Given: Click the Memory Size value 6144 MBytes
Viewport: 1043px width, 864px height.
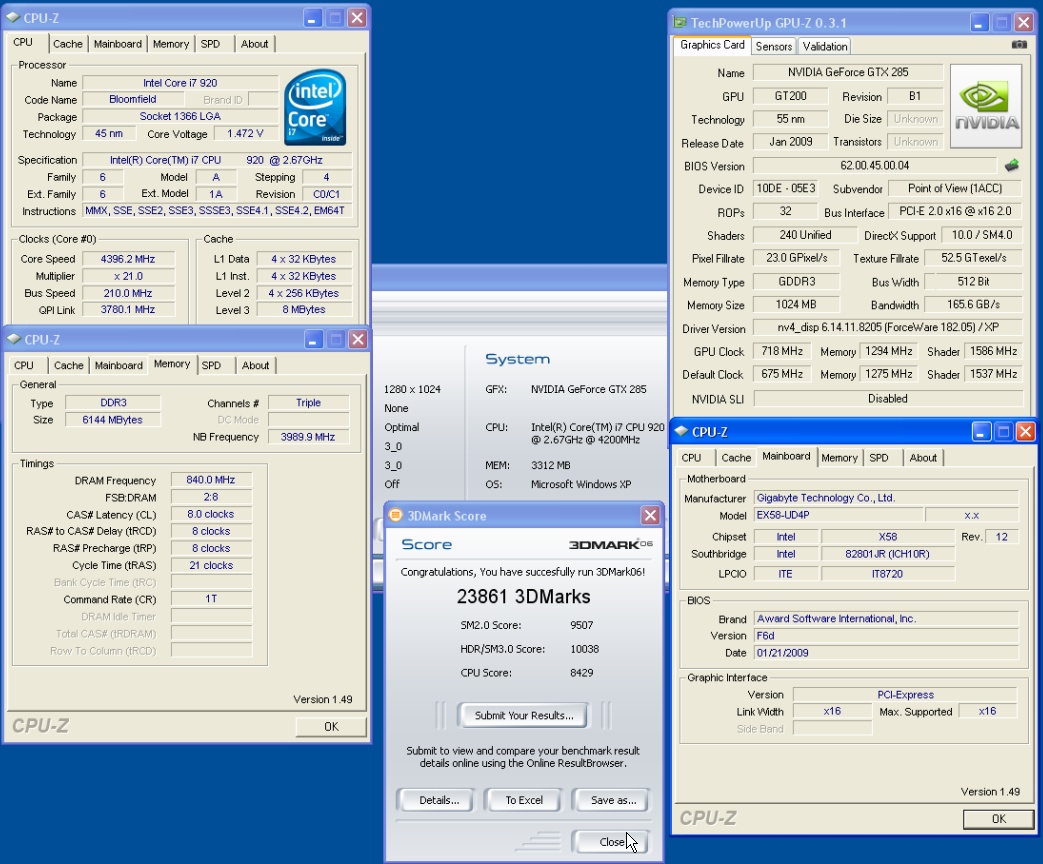Looking at the screenshot, I should [x=112, y=420].
